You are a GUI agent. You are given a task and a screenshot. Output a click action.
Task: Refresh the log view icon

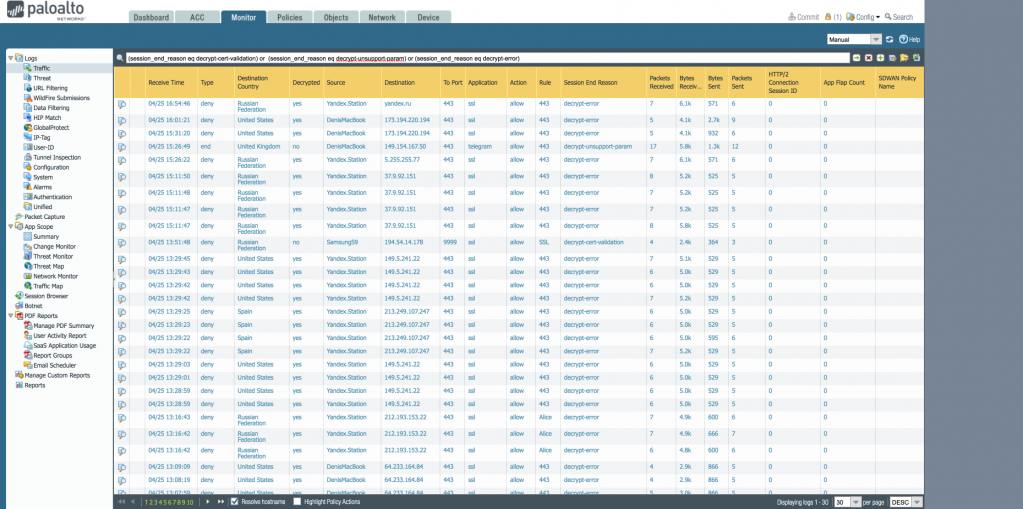[889, 40]
